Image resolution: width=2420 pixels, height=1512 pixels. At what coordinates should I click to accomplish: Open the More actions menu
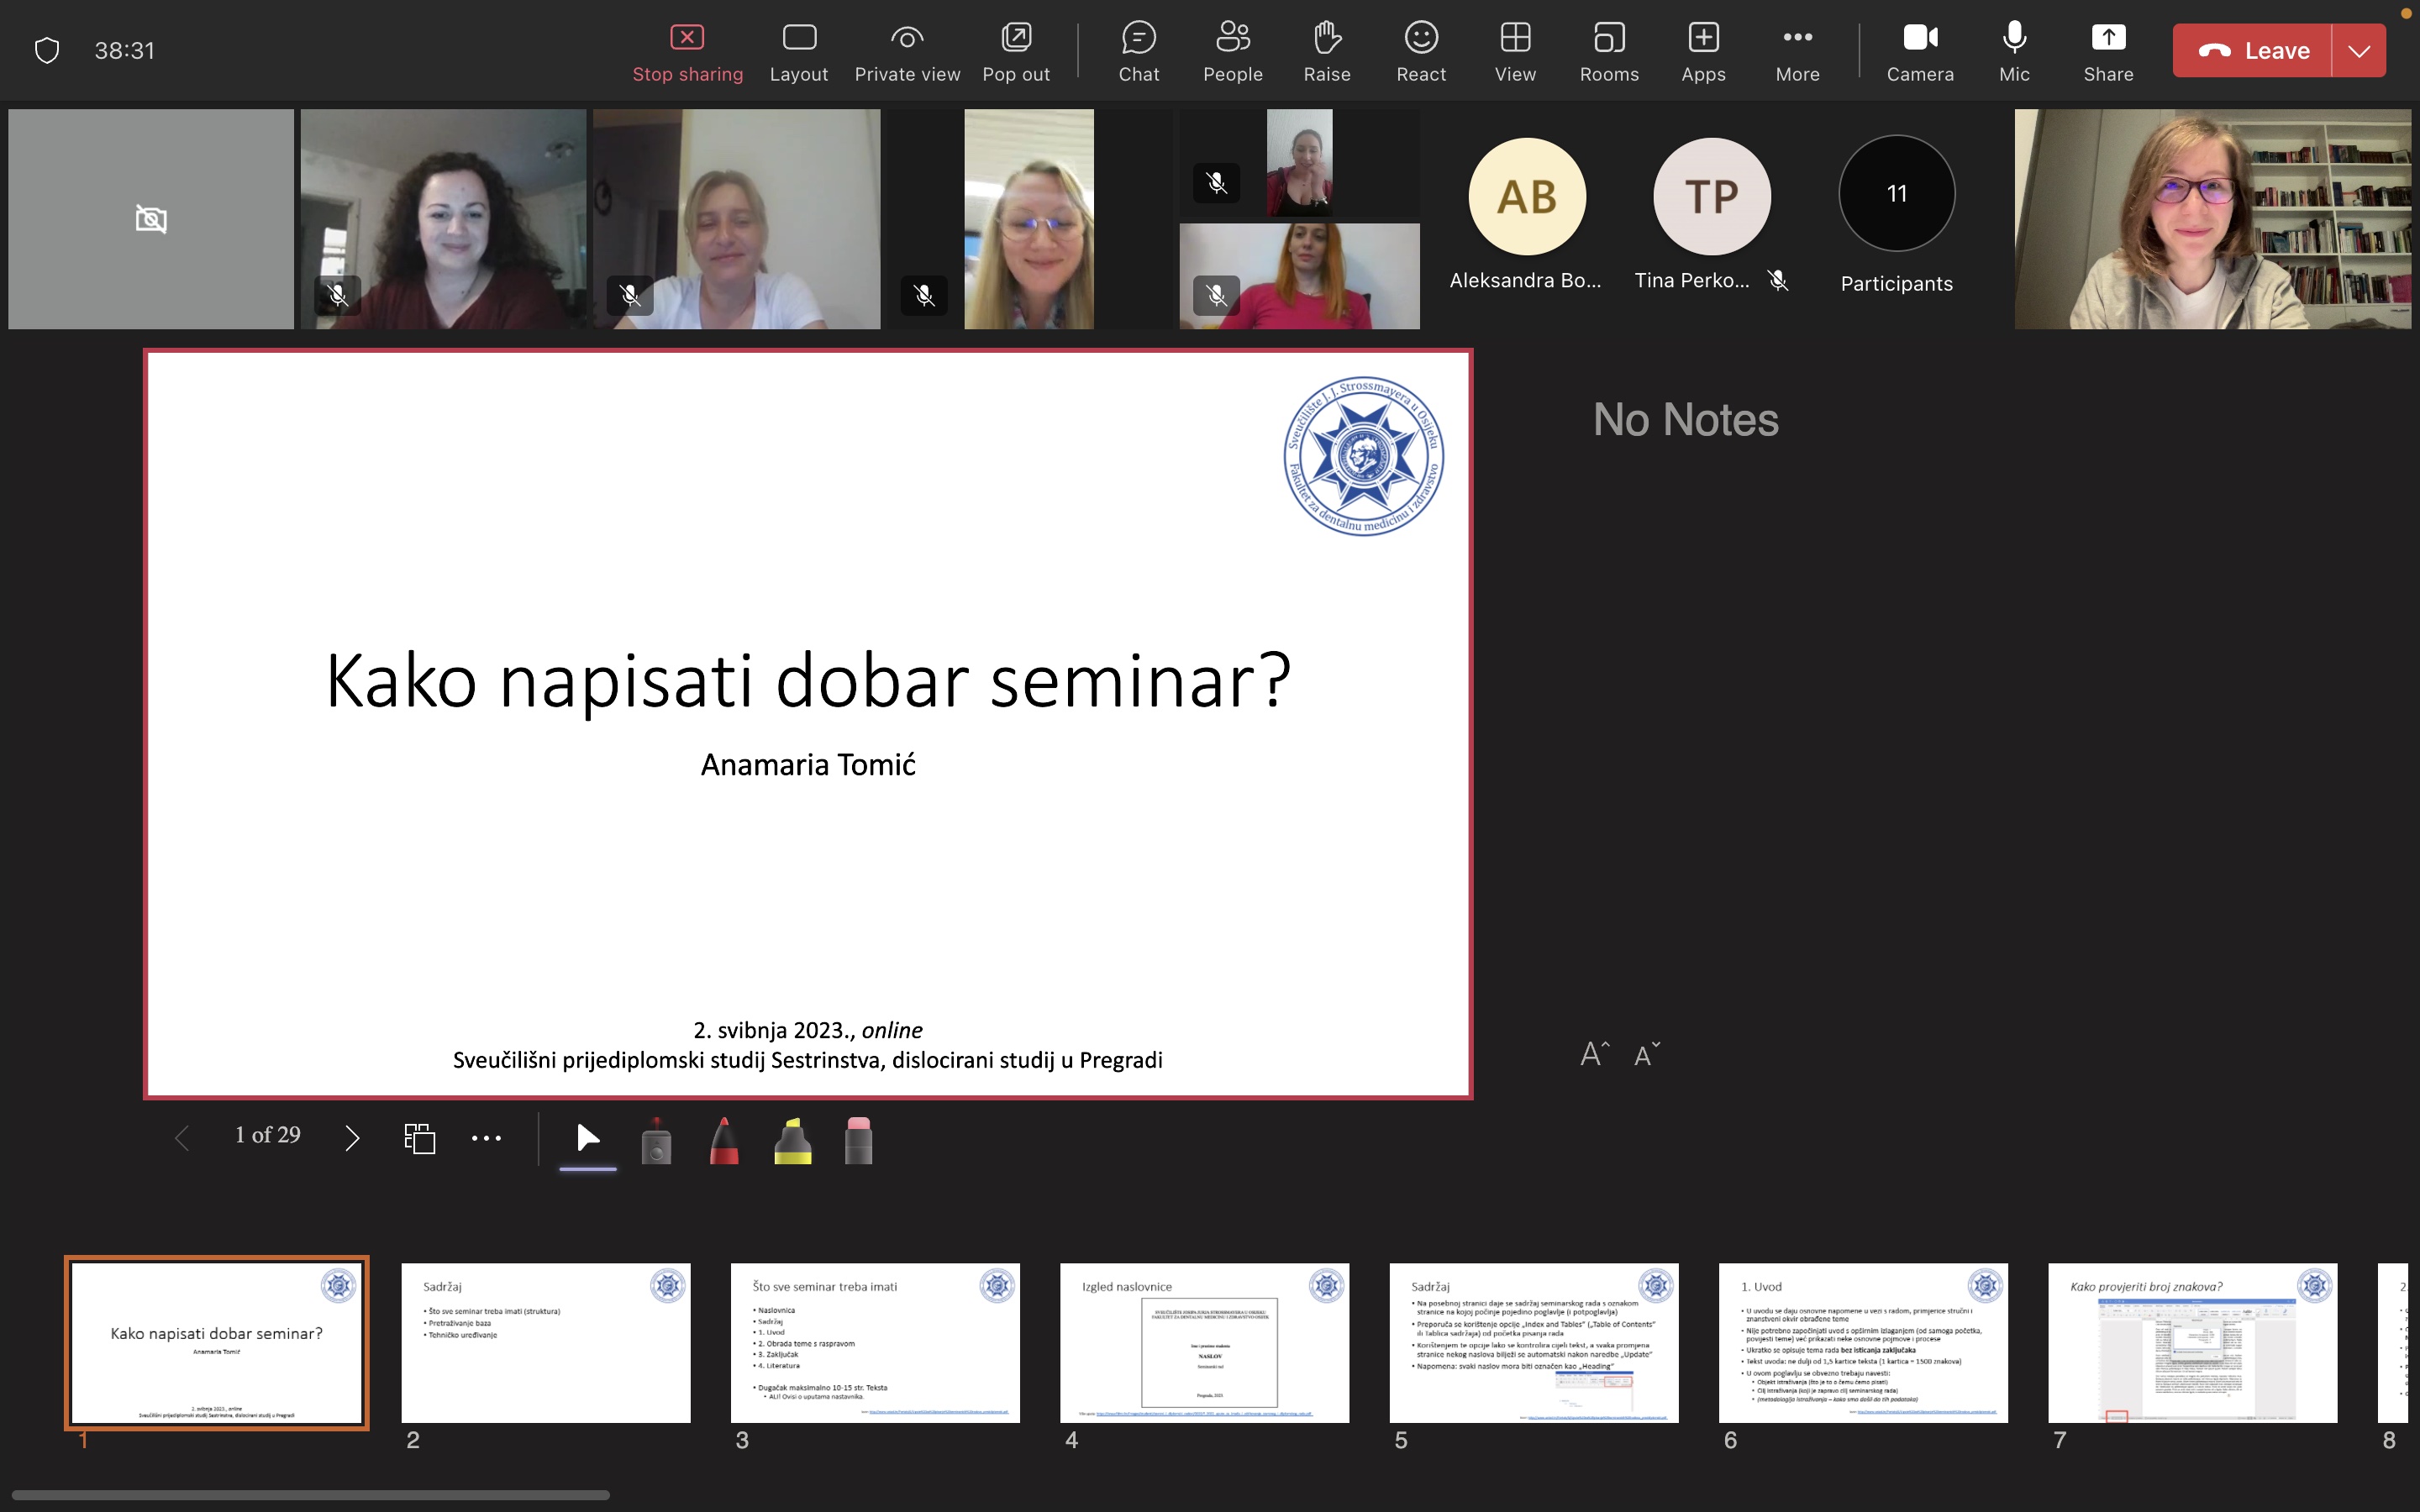pyautogui.click(x=1797, y=50)
